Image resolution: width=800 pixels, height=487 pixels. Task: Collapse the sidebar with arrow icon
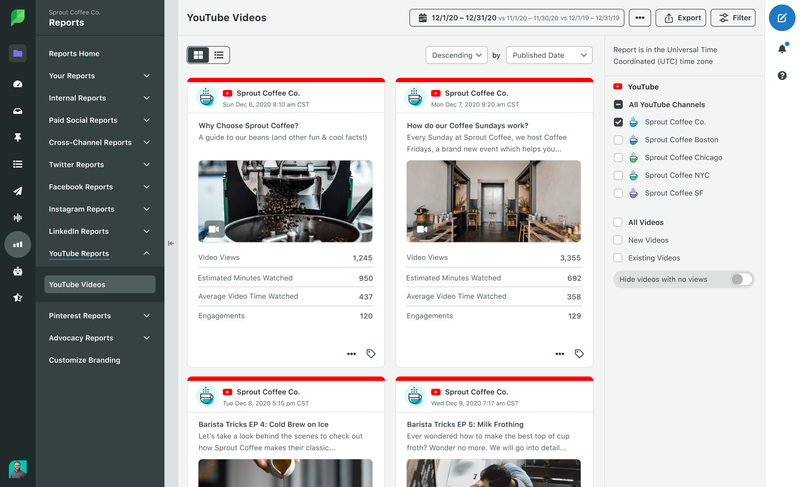click(171, 243)
